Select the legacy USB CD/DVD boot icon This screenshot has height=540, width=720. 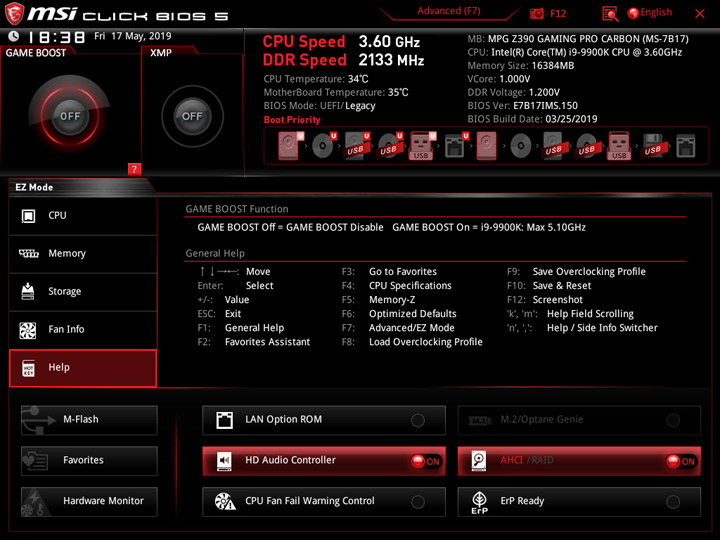(x=587, y=146)
